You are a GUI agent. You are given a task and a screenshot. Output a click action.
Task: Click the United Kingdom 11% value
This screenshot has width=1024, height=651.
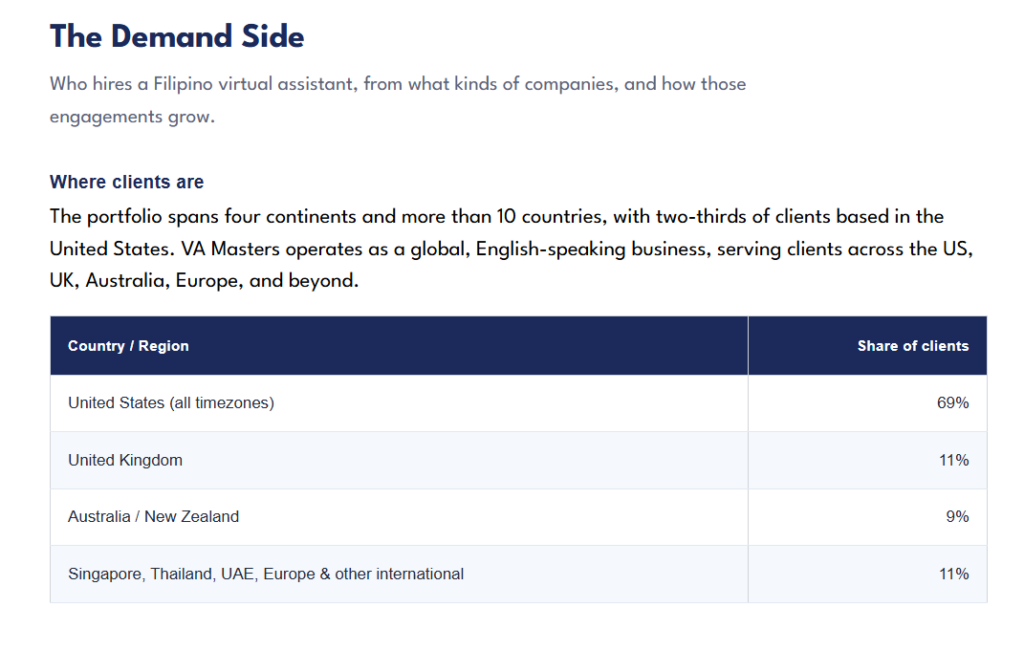click(x=954, y=460)
